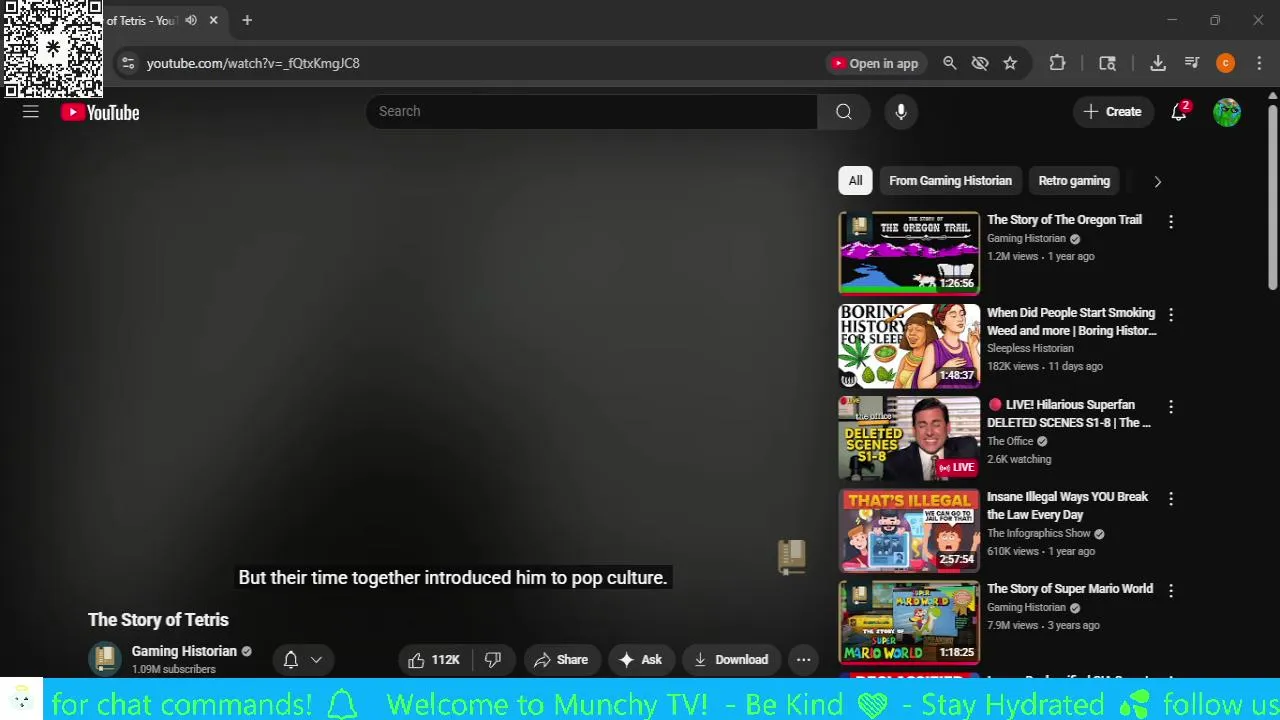Share the video with Share button

tap(561, 659)
